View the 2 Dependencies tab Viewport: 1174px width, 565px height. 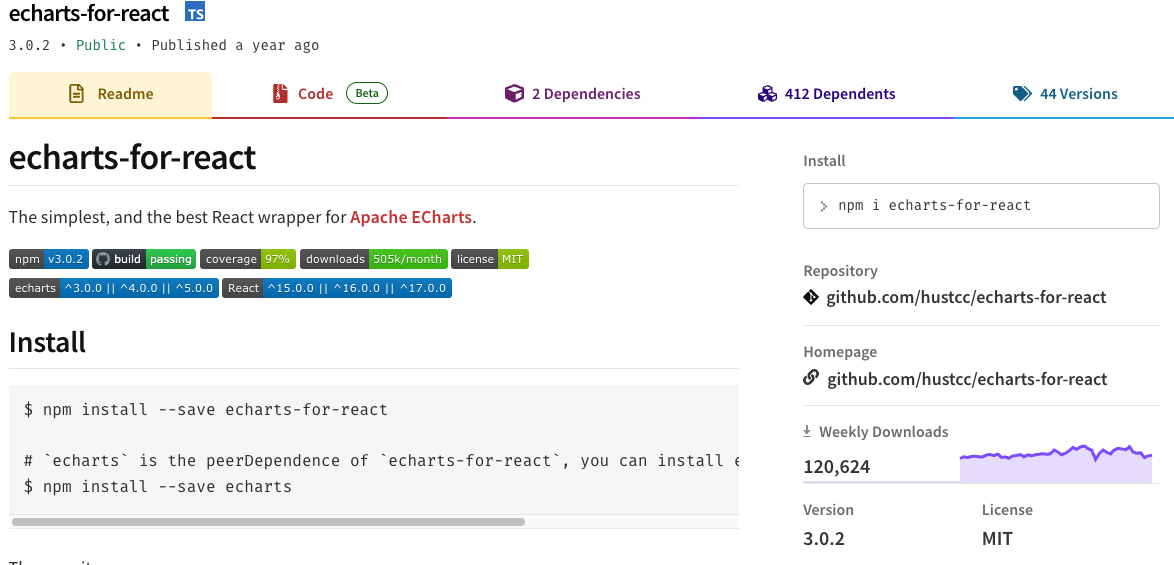[573, 94]
